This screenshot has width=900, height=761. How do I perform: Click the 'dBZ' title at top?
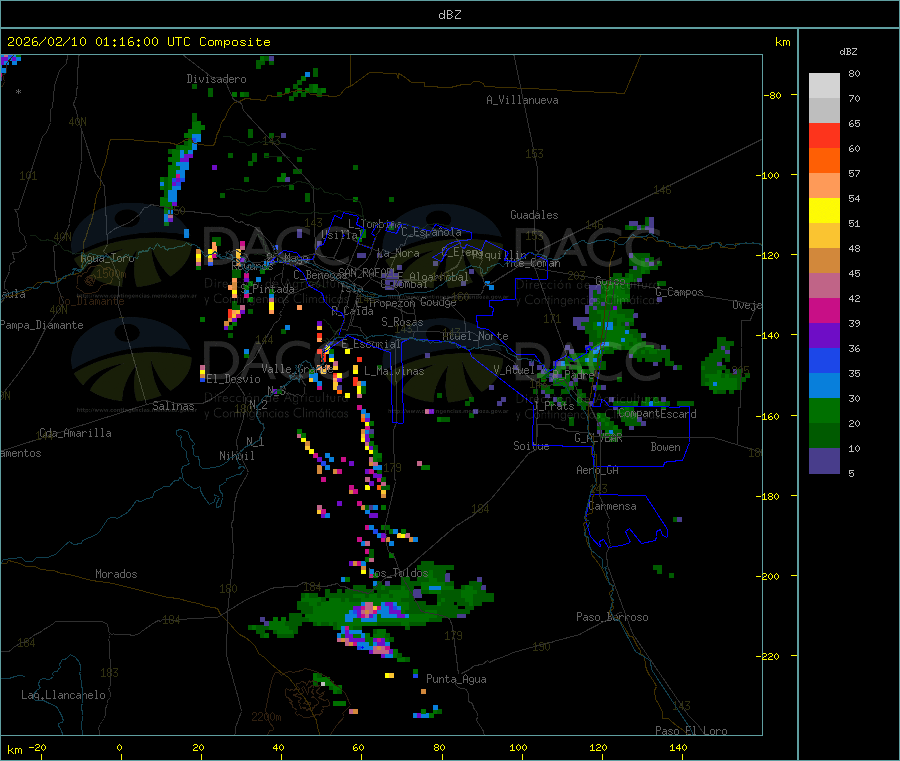pos(449,15)
